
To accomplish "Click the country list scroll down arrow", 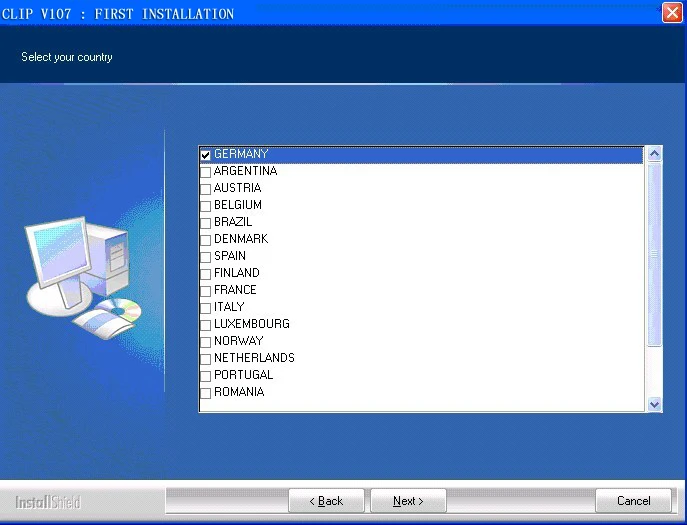I will tap(654, 404).
